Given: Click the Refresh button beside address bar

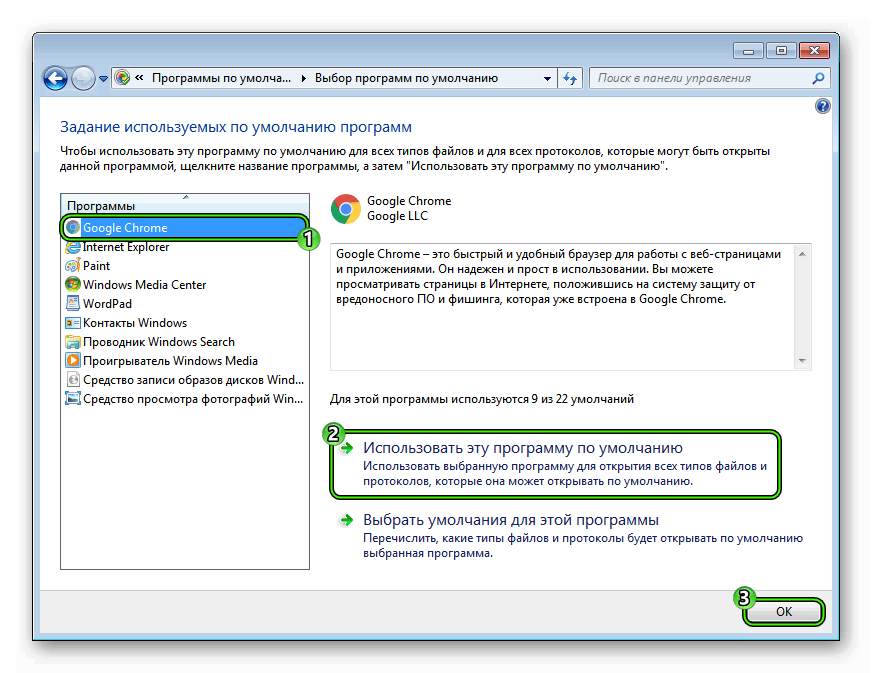Looking at the screenshot, I should (x=570, y=78).
